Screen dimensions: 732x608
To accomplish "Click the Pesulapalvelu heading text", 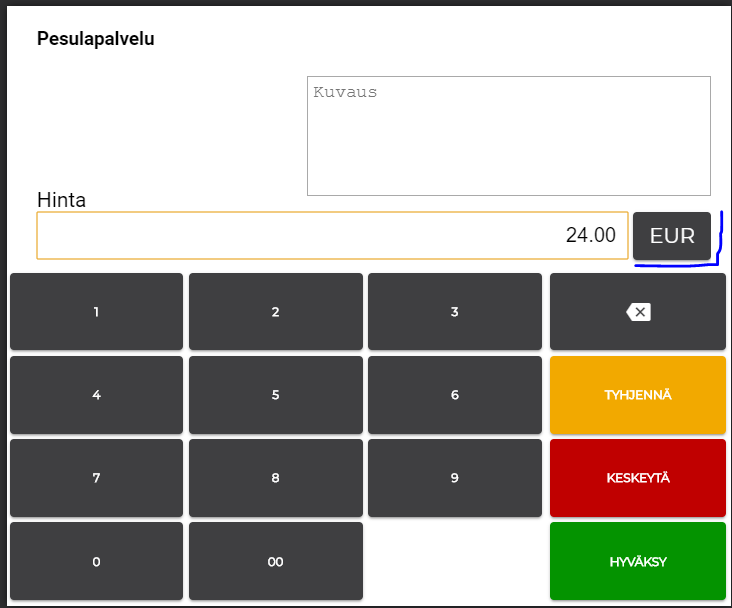I will [96, 40].
